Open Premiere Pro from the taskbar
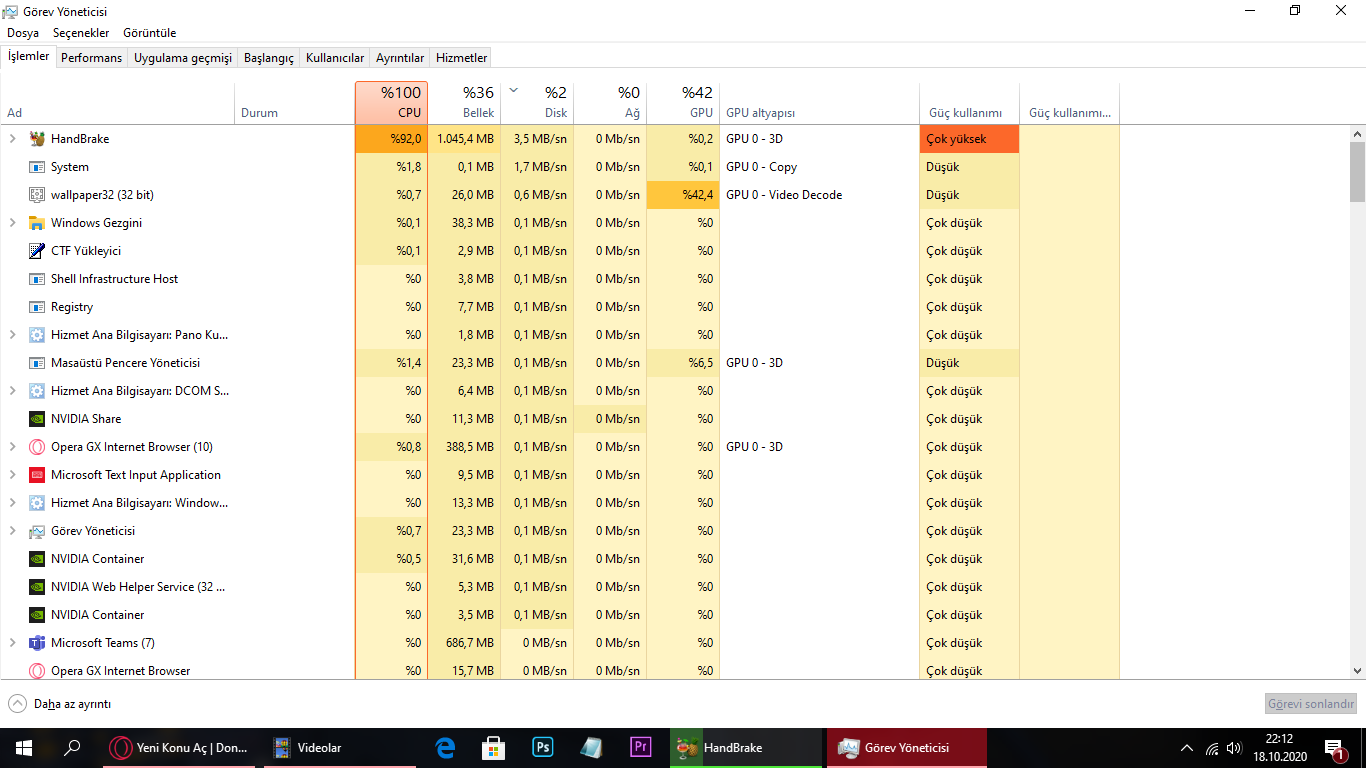Viewport: 1366px width, 768px height. pos(641,747)
